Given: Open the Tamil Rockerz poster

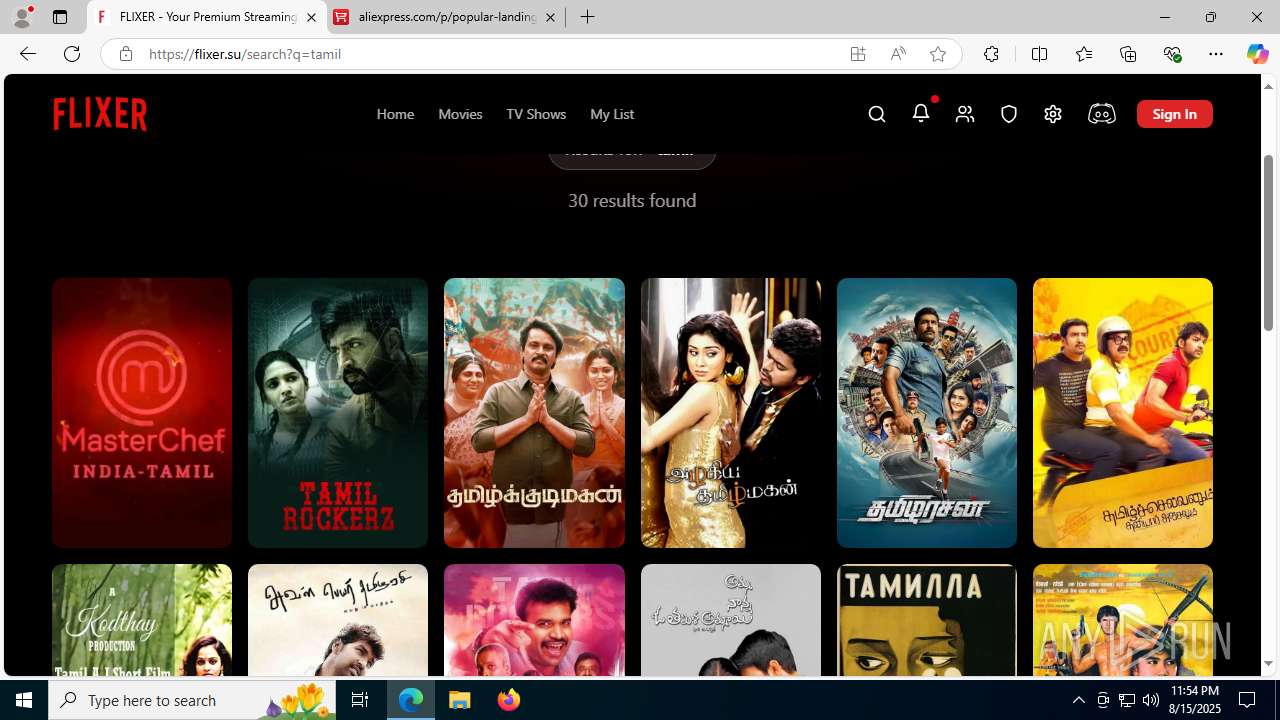Looking at the screenshot, I should [338, 413].
